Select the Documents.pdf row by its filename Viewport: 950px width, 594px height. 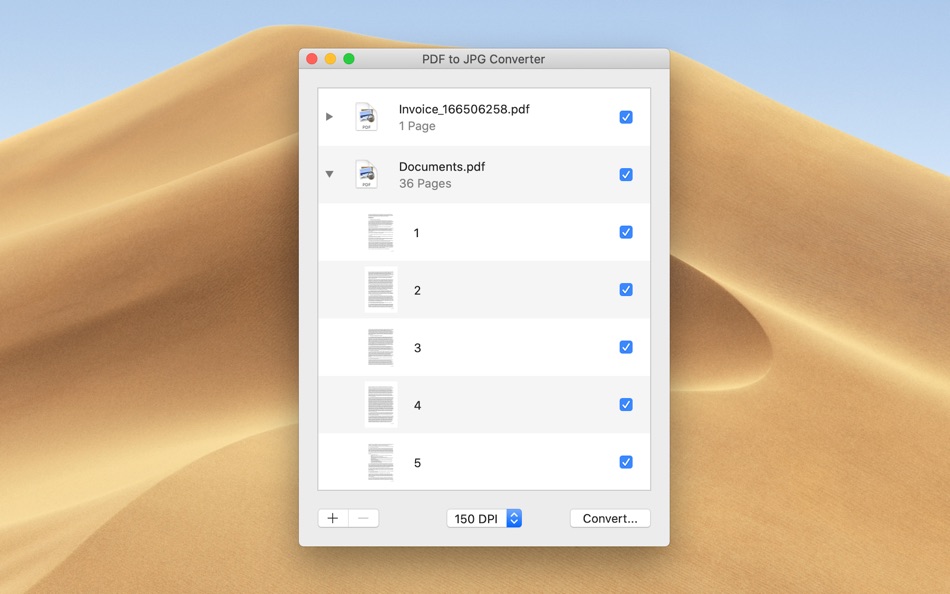click(442, 167)
